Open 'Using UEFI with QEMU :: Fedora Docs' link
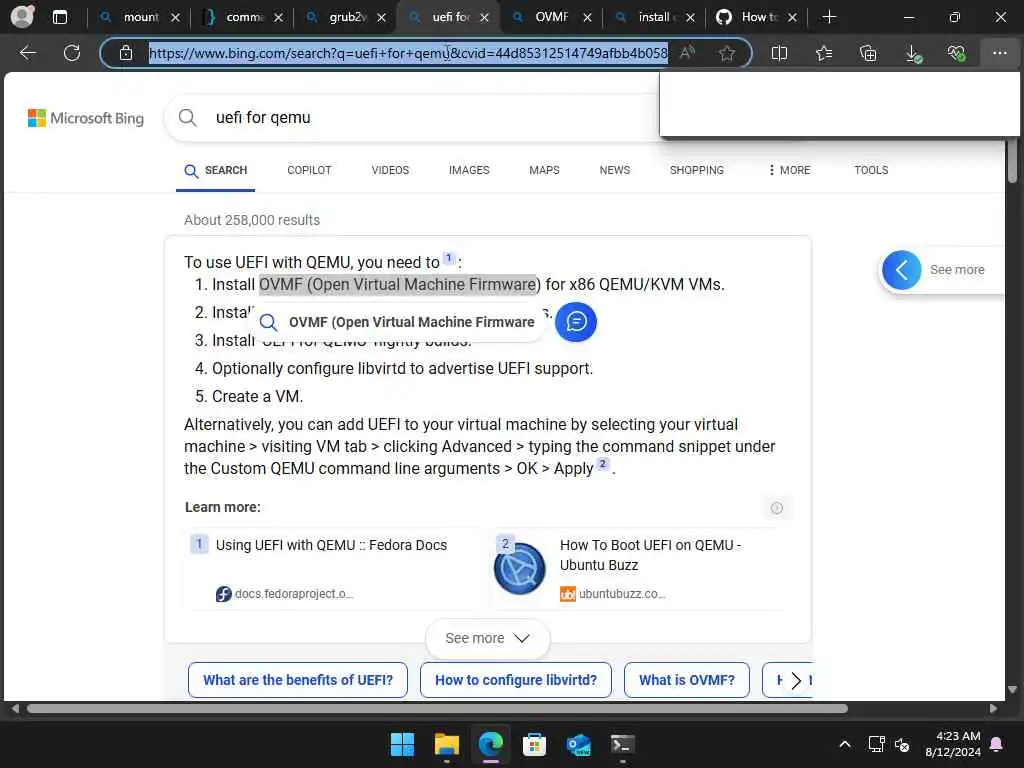 [x=331, y=545]
